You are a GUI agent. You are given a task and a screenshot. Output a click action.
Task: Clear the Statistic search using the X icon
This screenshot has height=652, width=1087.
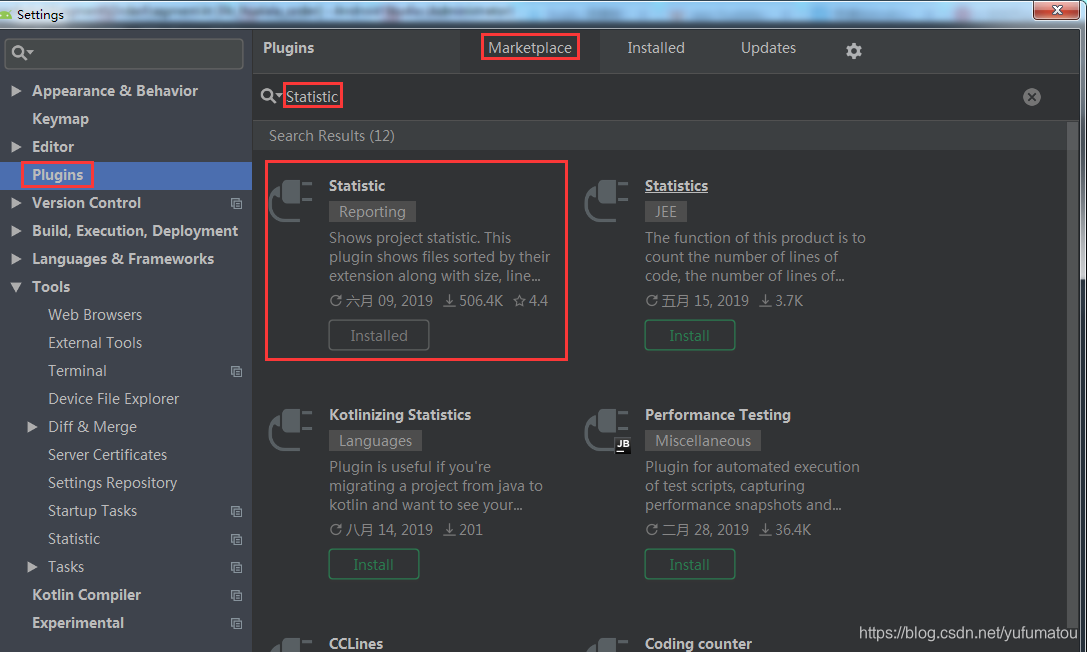pyautogui.click(x=1031, y=96)
